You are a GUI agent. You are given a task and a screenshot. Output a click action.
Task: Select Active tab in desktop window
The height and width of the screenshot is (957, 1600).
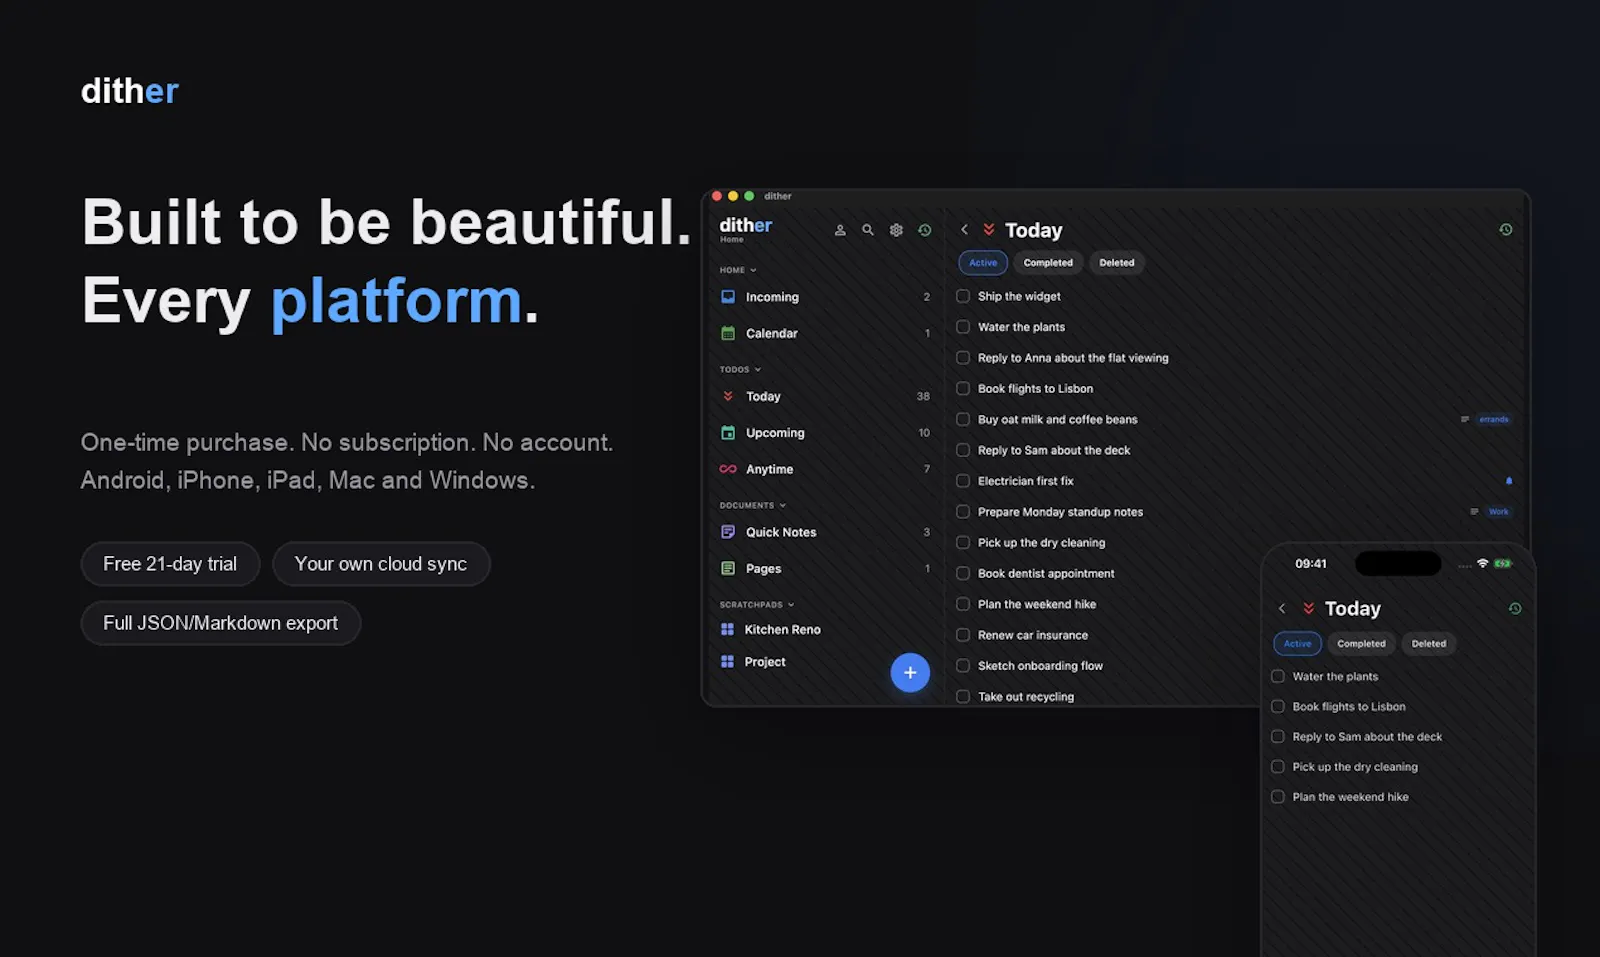point(983,263)
